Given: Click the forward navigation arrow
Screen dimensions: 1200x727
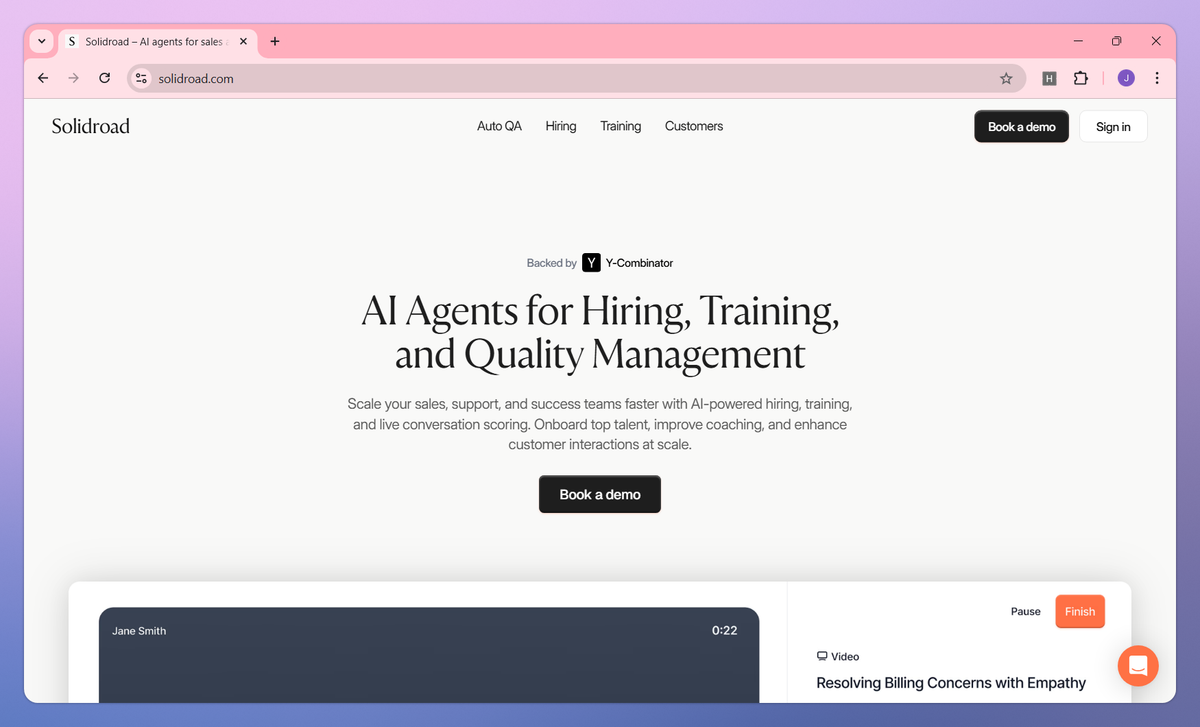Looking at the screenshot, I should pyautogui.click(x=73, y=78).
